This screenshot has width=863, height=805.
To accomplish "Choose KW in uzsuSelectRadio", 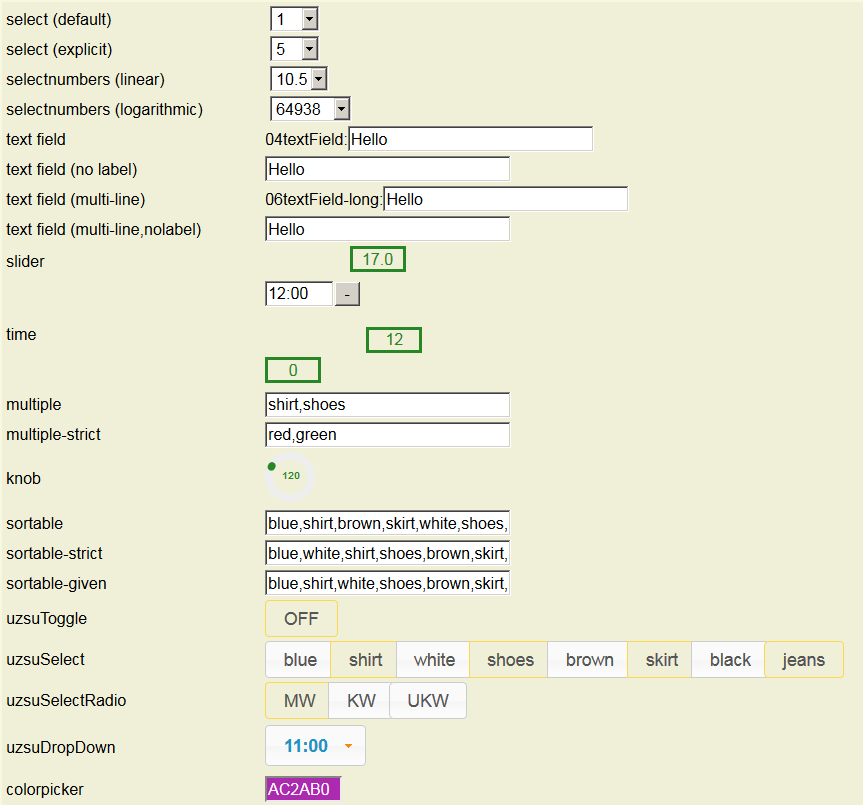I will (360, 701).
